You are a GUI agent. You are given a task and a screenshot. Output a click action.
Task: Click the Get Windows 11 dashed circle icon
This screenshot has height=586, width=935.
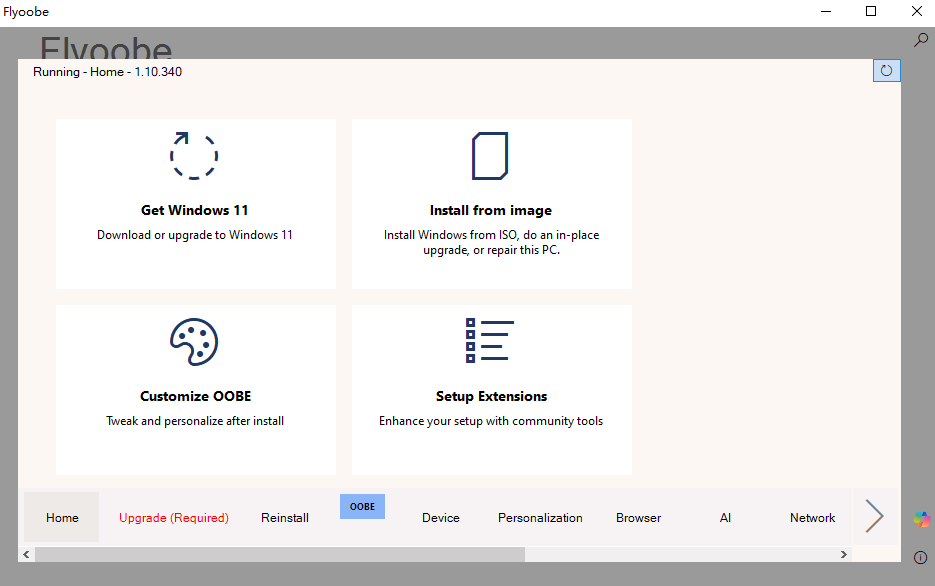(194, 155)
